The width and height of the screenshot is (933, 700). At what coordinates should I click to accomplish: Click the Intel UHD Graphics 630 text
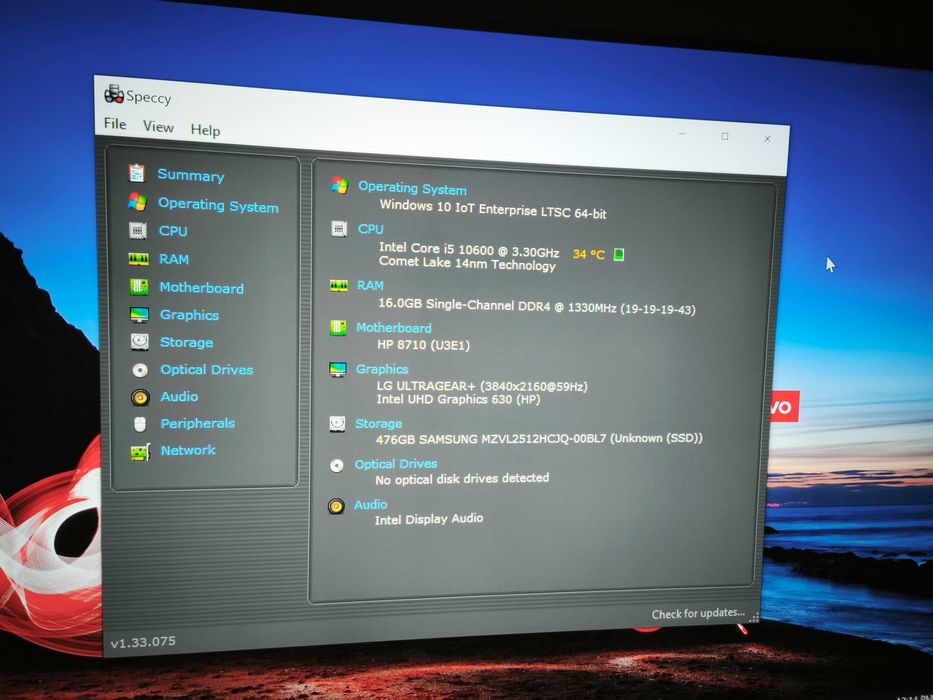point(458,399)
